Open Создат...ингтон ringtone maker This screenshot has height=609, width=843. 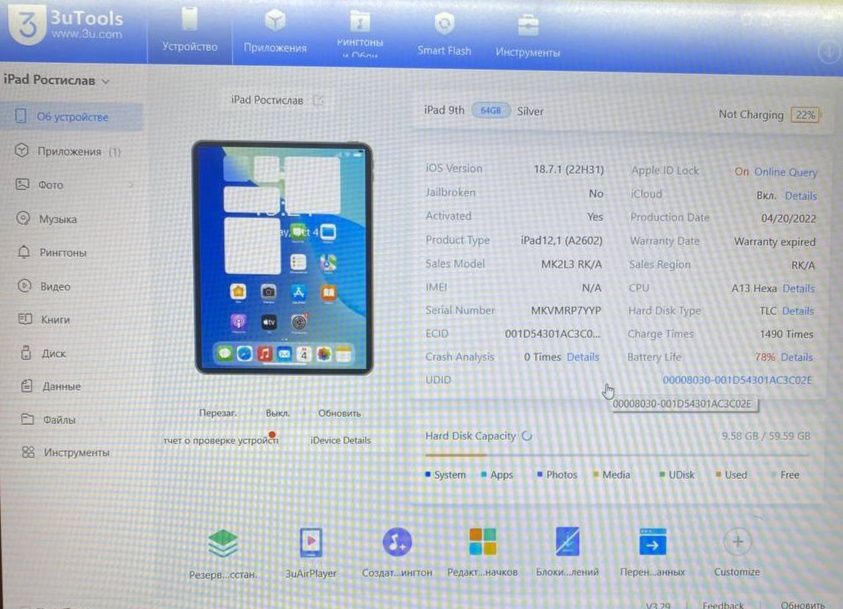tap(397, 552)
